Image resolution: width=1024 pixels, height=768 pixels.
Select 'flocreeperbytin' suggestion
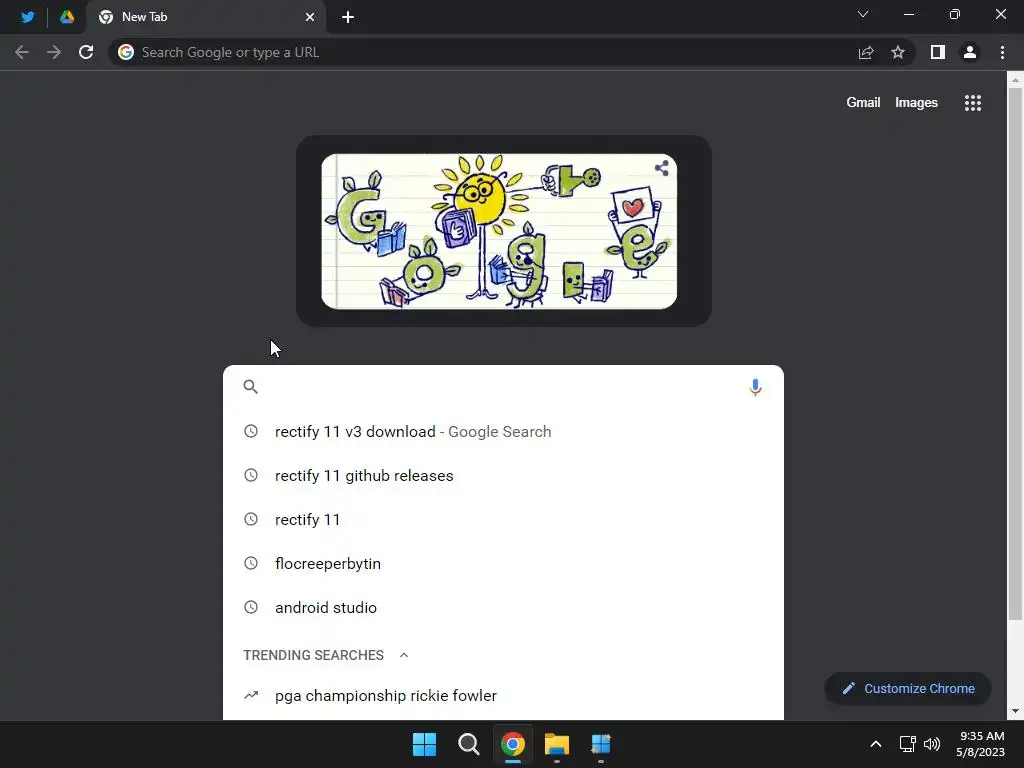coord(503,563)
